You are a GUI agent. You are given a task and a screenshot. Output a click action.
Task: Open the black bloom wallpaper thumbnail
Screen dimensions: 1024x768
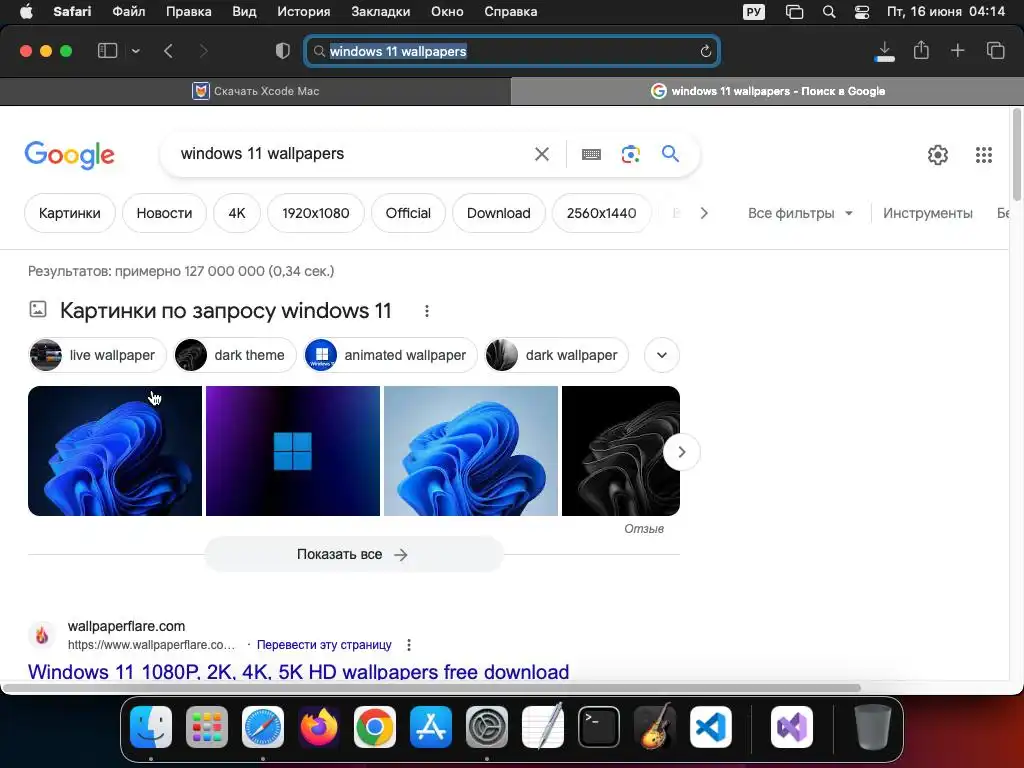tap(613, 451)
